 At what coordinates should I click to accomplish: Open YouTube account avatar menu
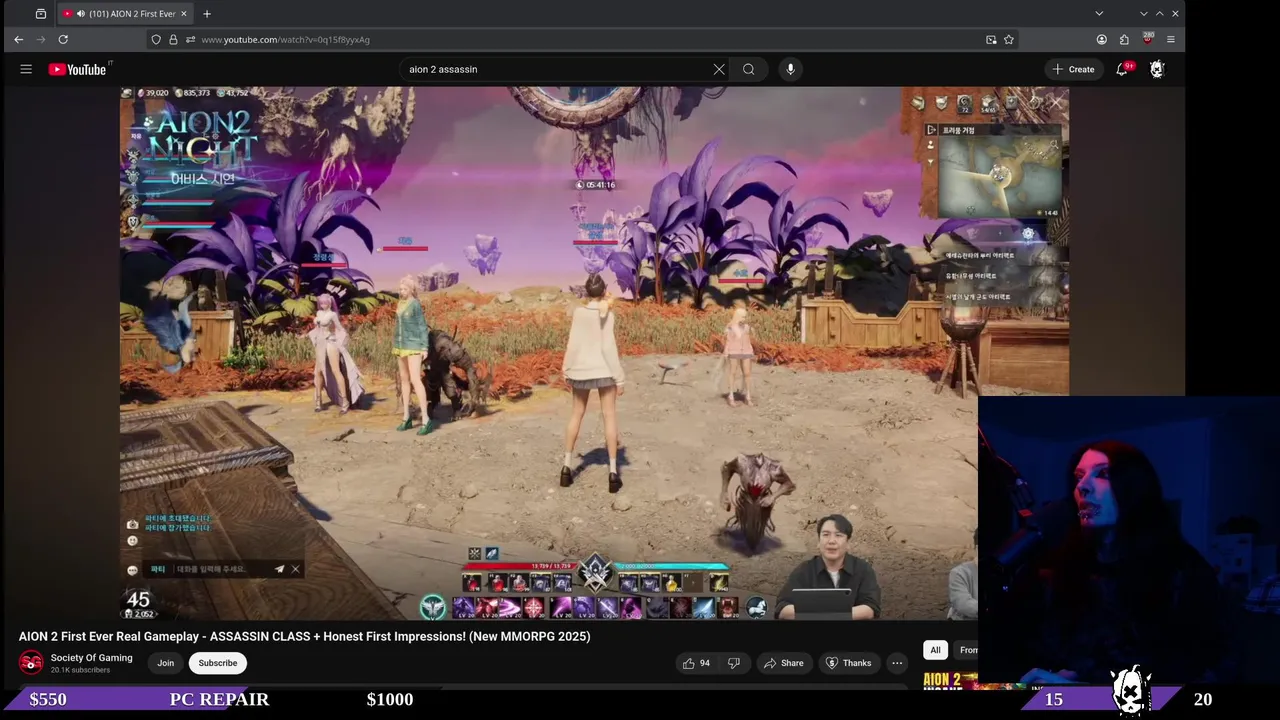1157,69
